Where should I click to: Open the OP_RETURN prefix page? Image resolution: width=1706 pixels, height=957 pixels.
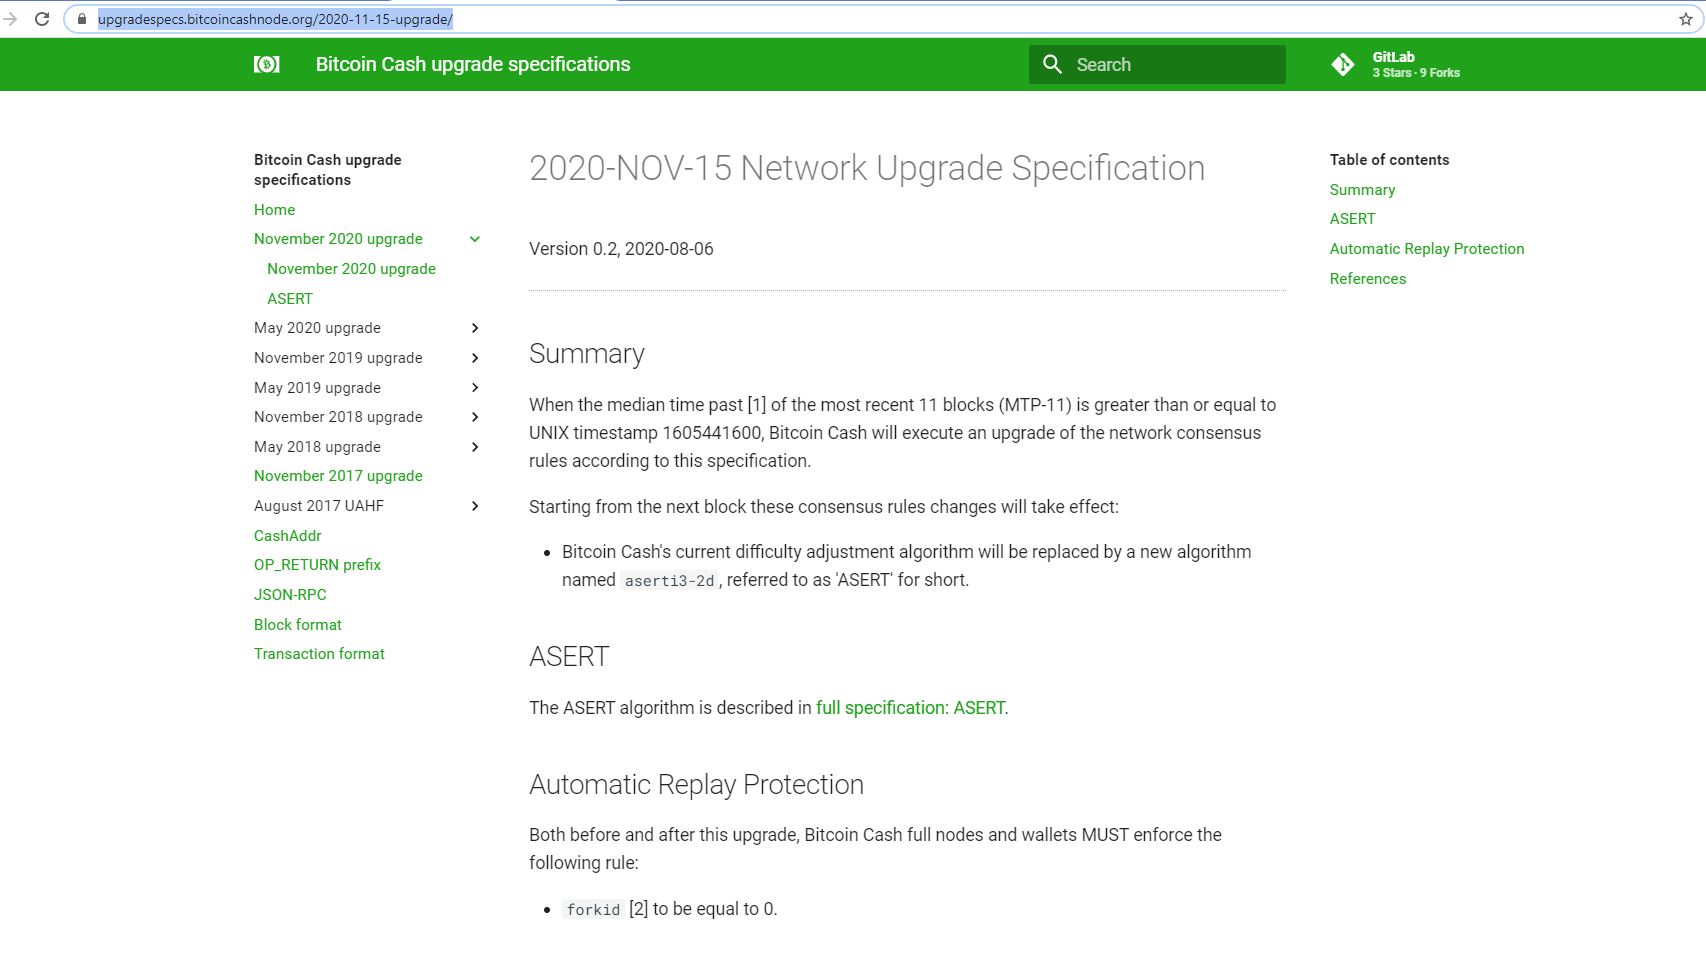coord(317,565)
